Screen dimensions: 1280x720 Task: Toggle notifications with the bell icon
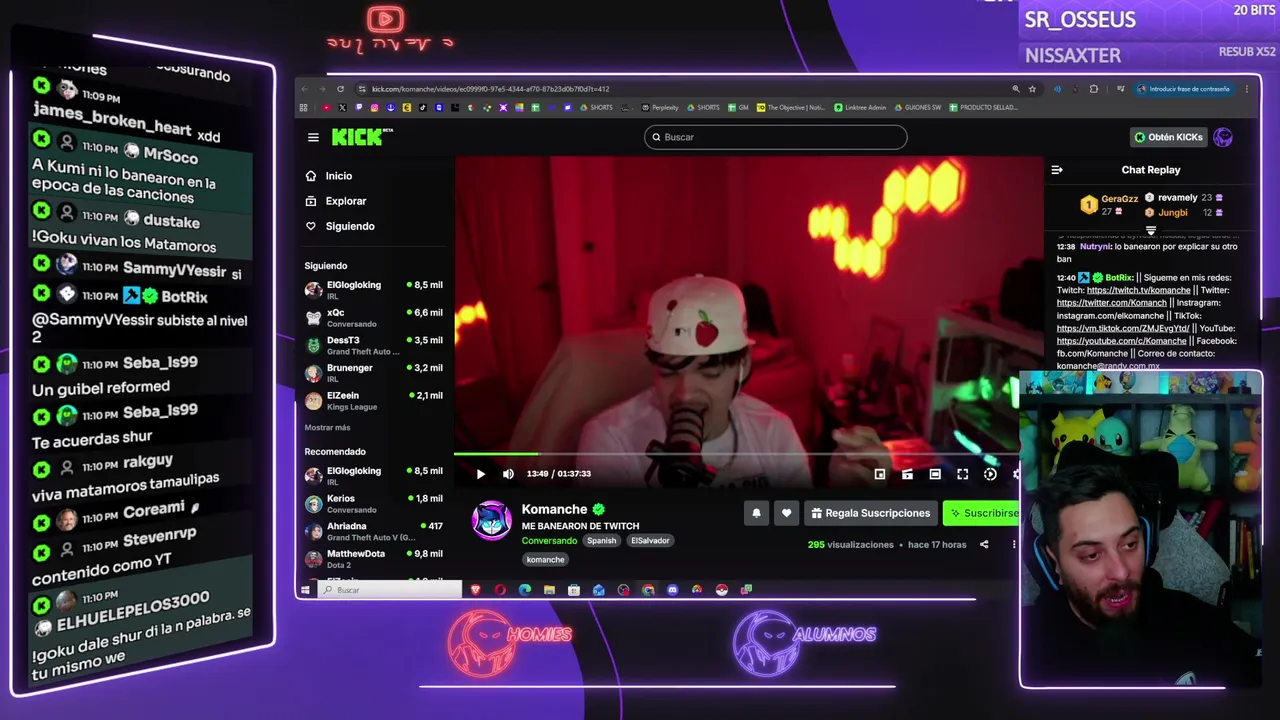756,513
